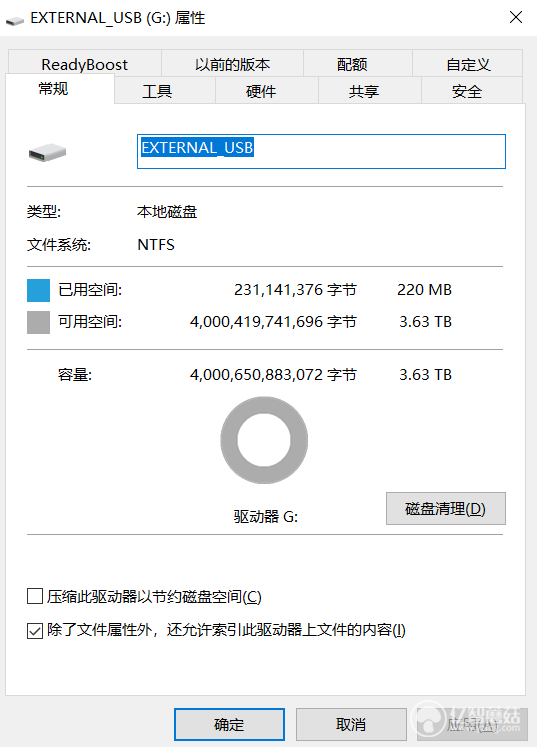Go to the 自定义 tab
Image resolution: width=537 pixels, height=747 pixels.
(x=467, y=64)
